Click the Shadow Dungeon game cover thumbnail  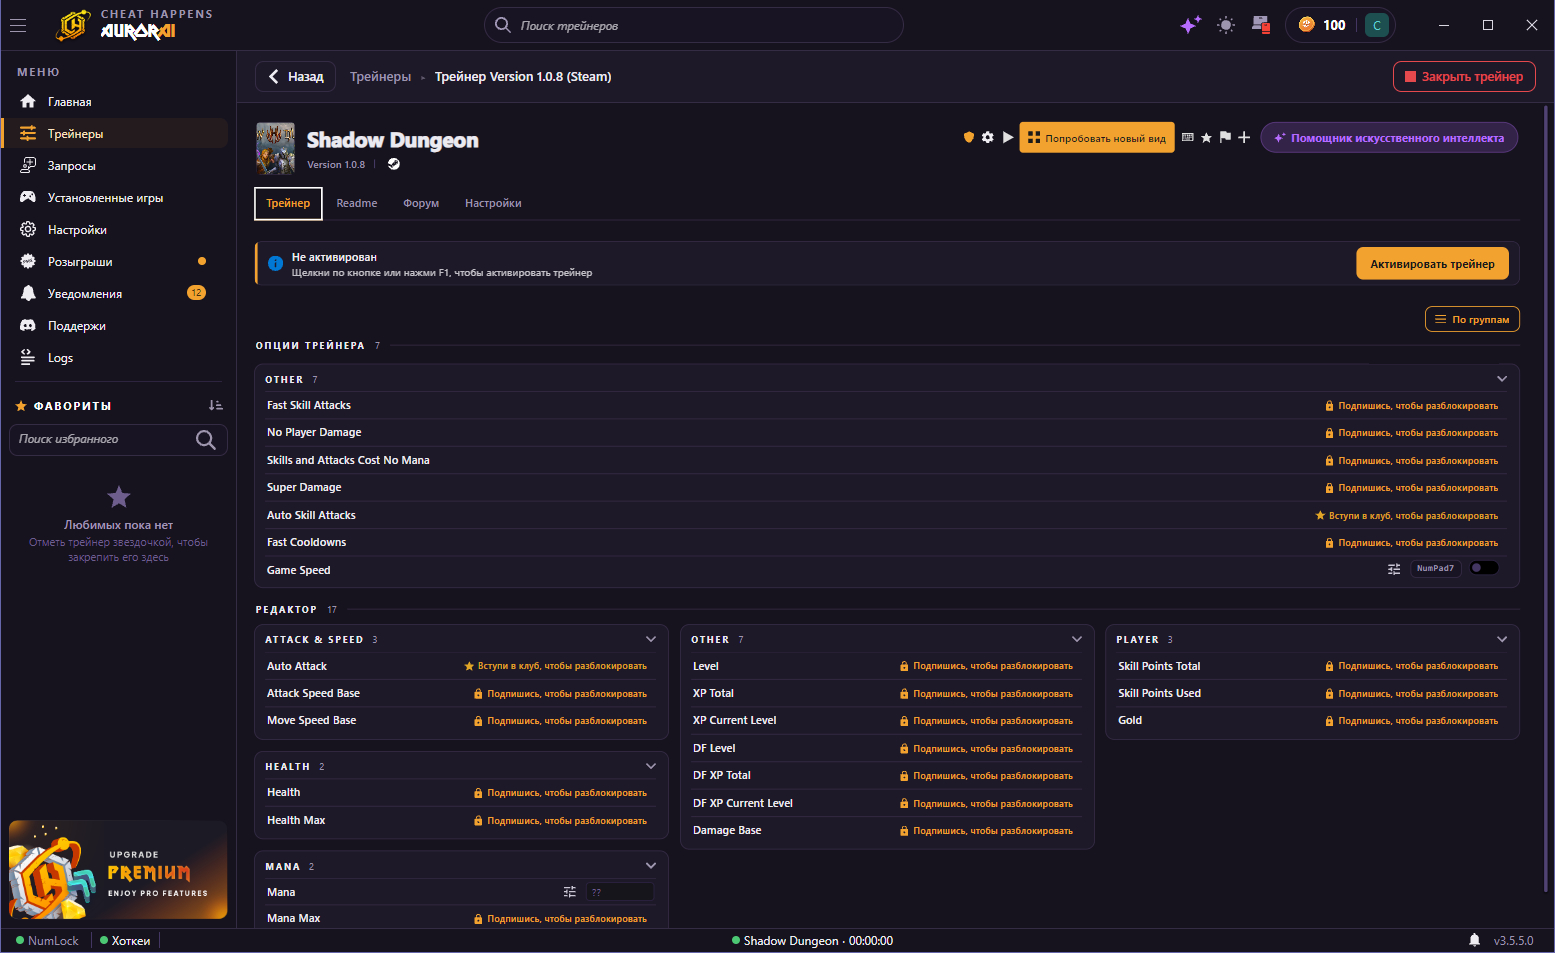click(275, 148)
